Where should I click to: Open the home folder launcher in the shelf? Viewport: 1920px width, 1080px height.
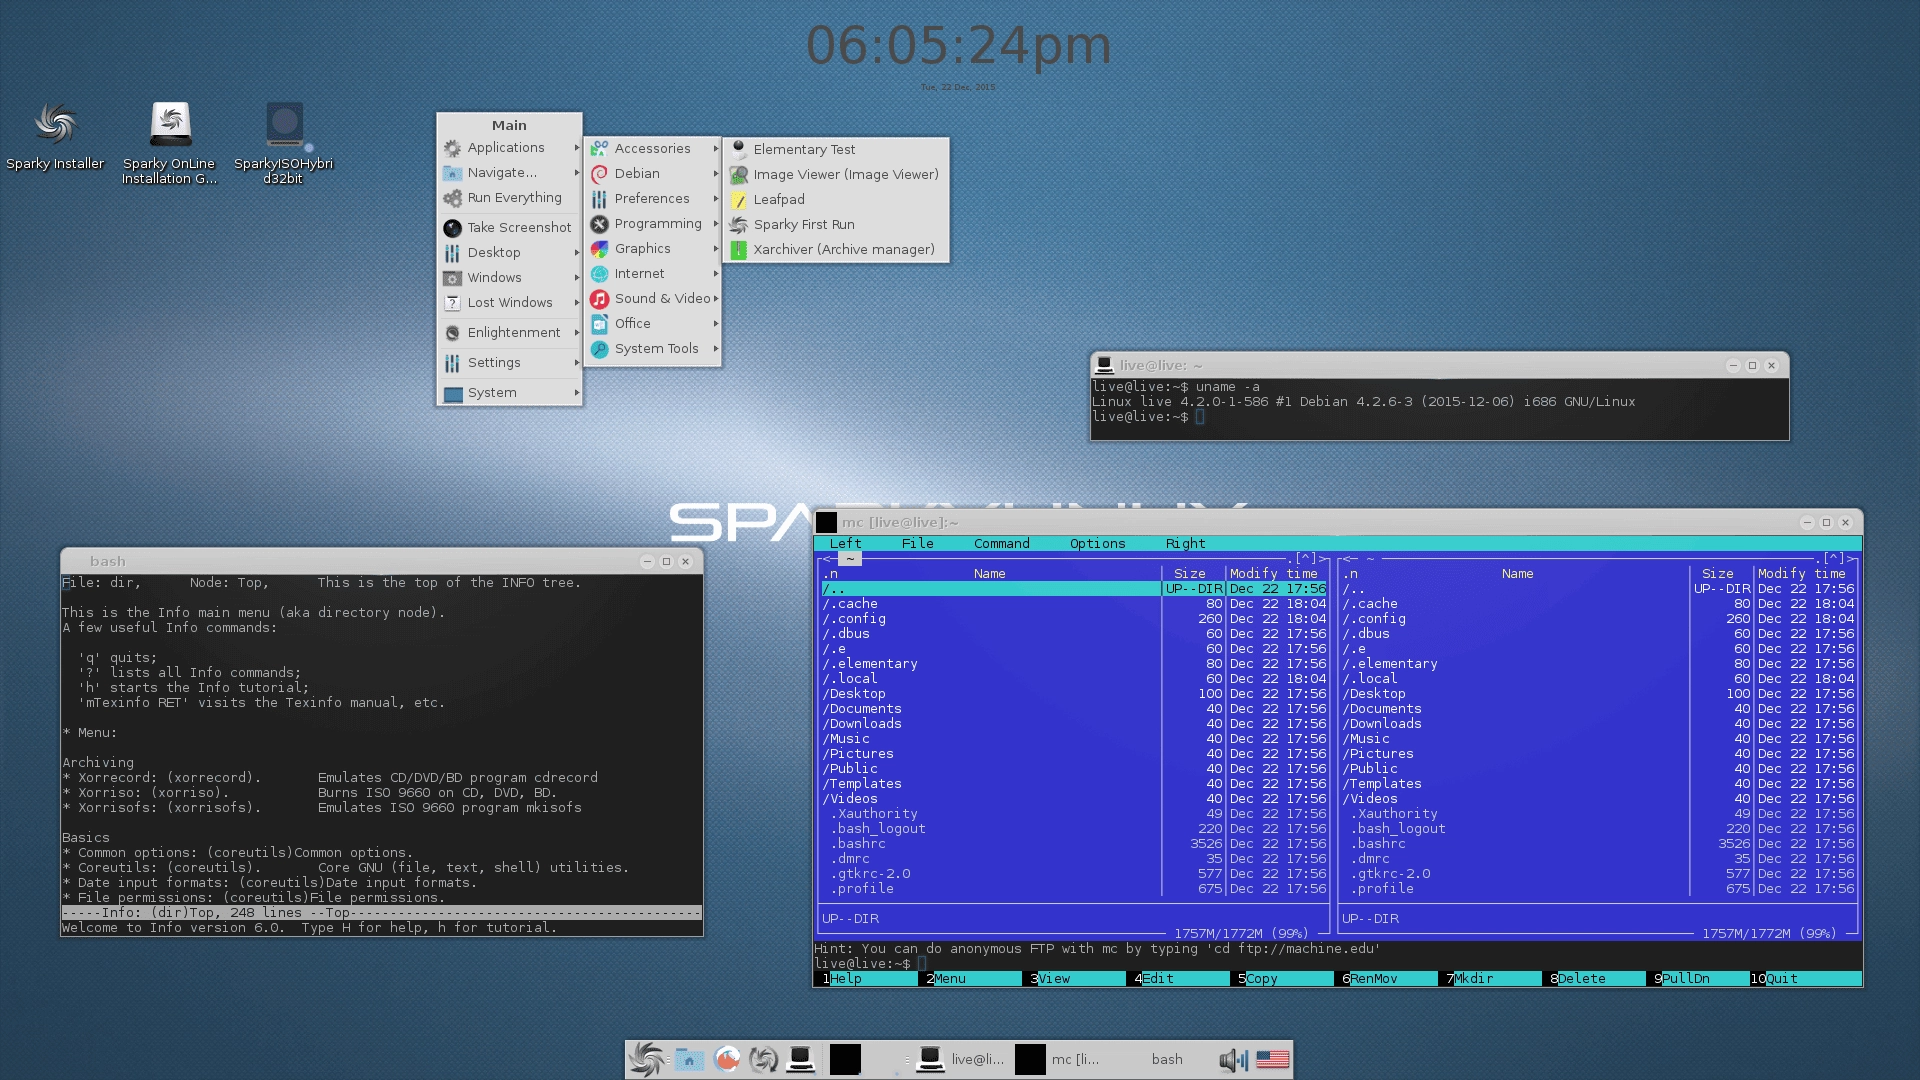tap(689, 1060)
